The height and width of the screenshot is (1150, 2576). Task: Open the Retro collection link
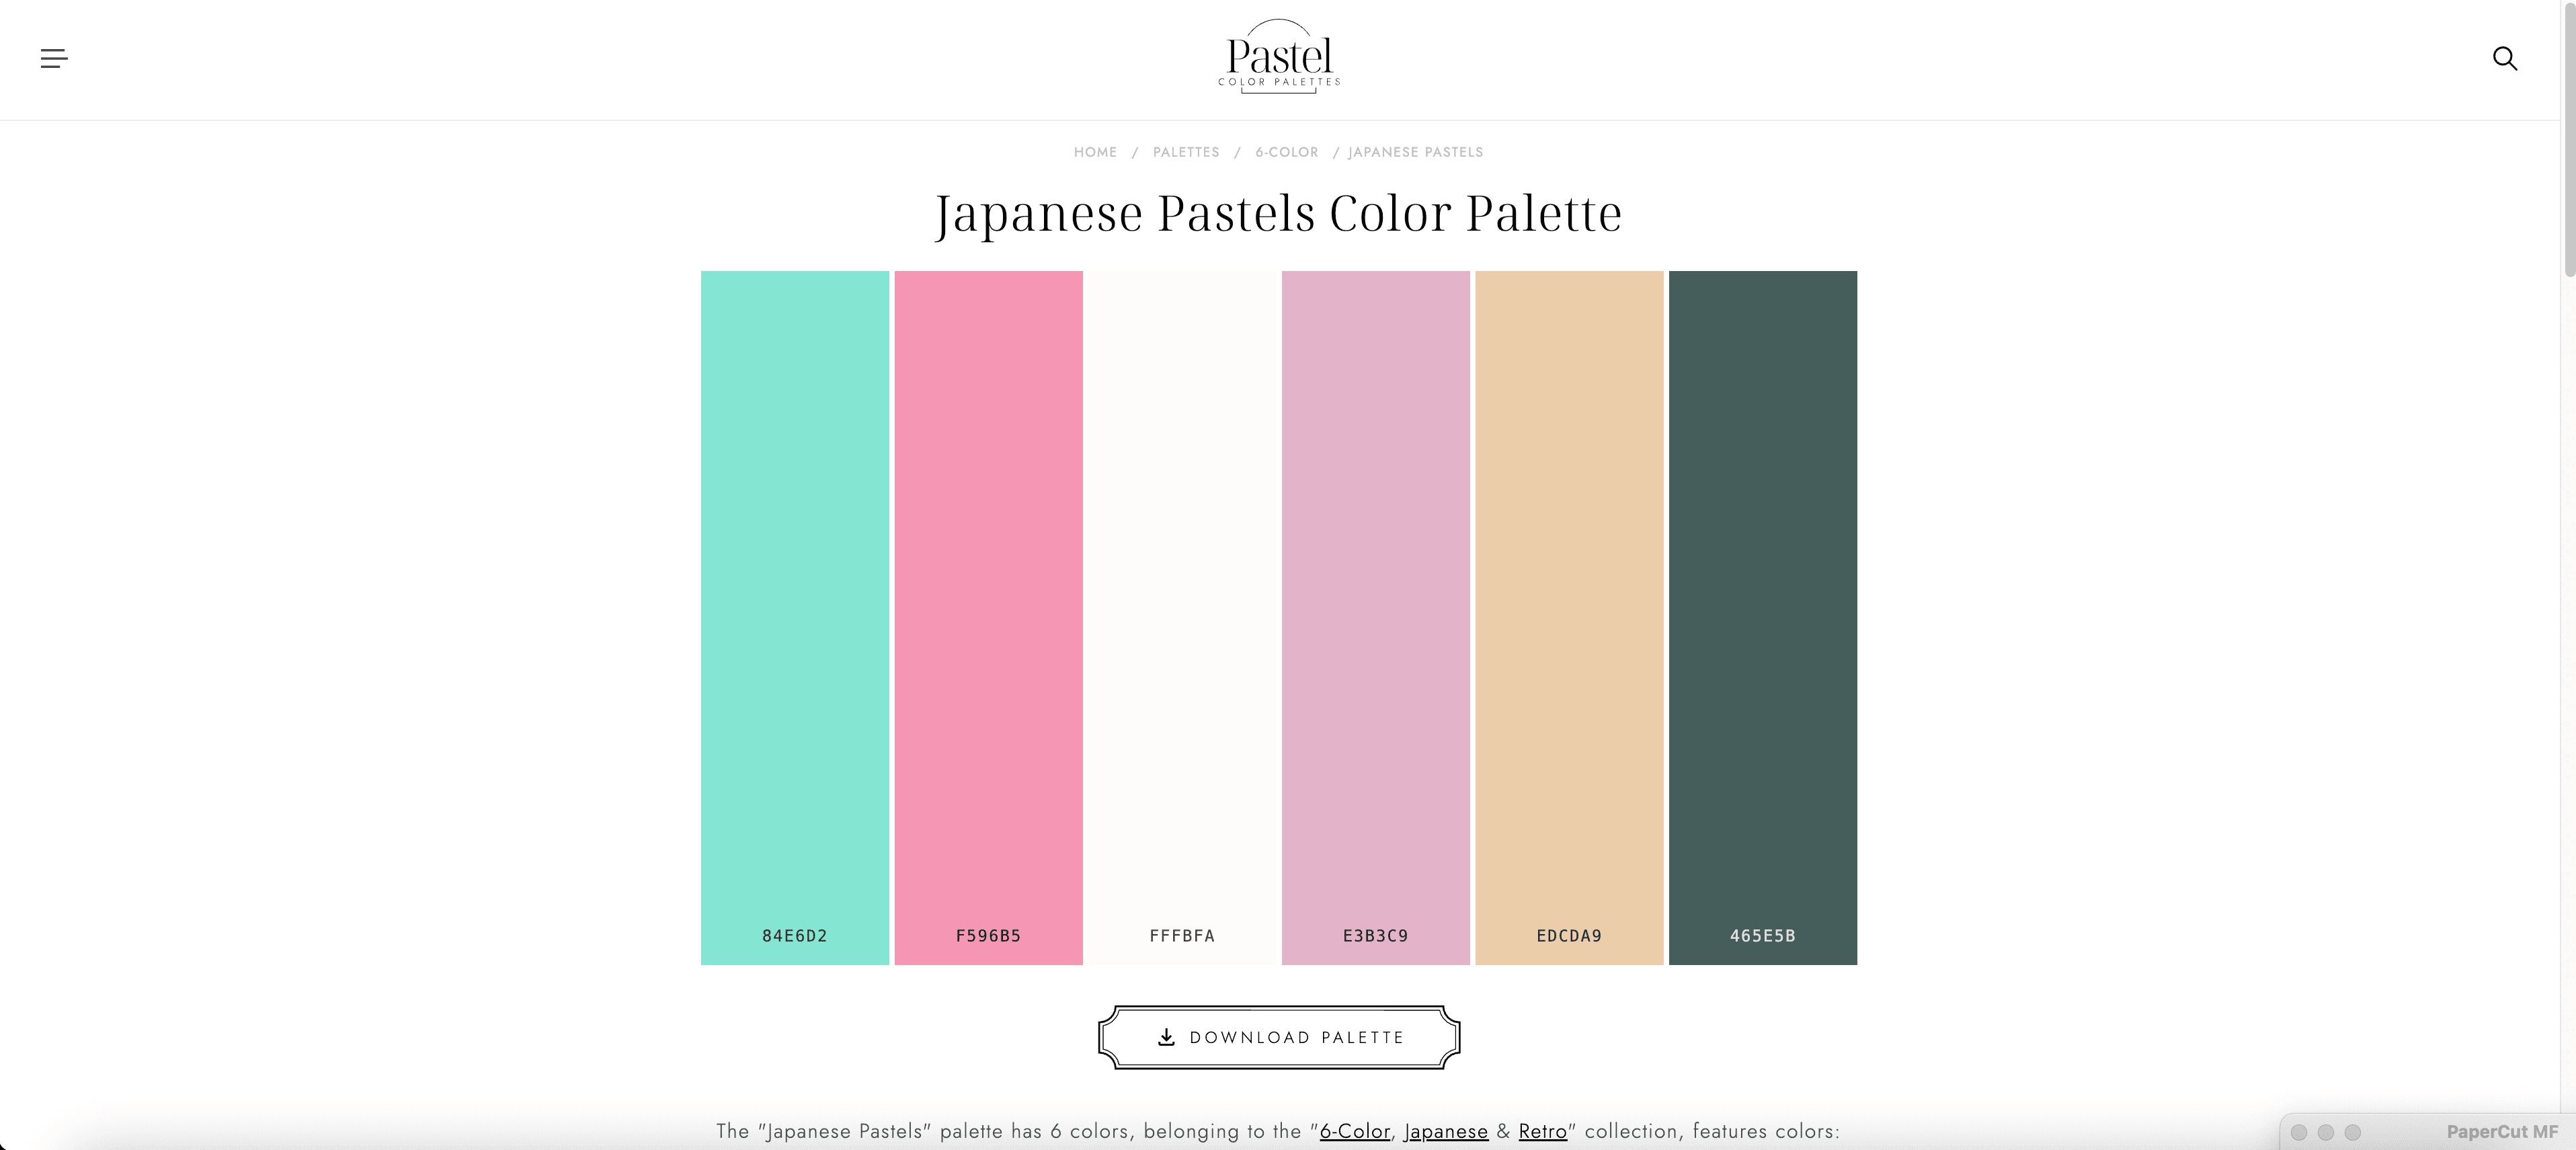coord(1542,1131)
